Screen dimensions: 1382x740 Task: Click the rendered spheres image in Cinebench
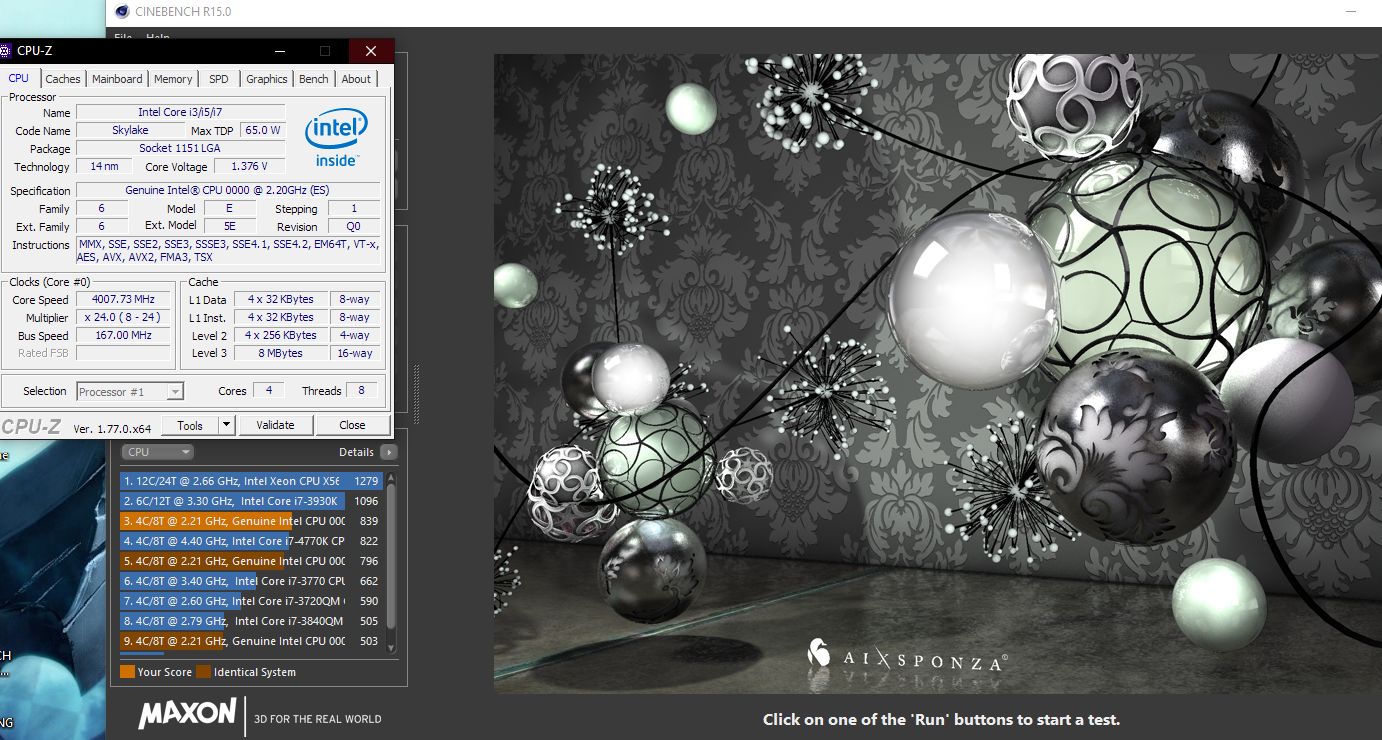pyautogui.click(x=938, y=373)
